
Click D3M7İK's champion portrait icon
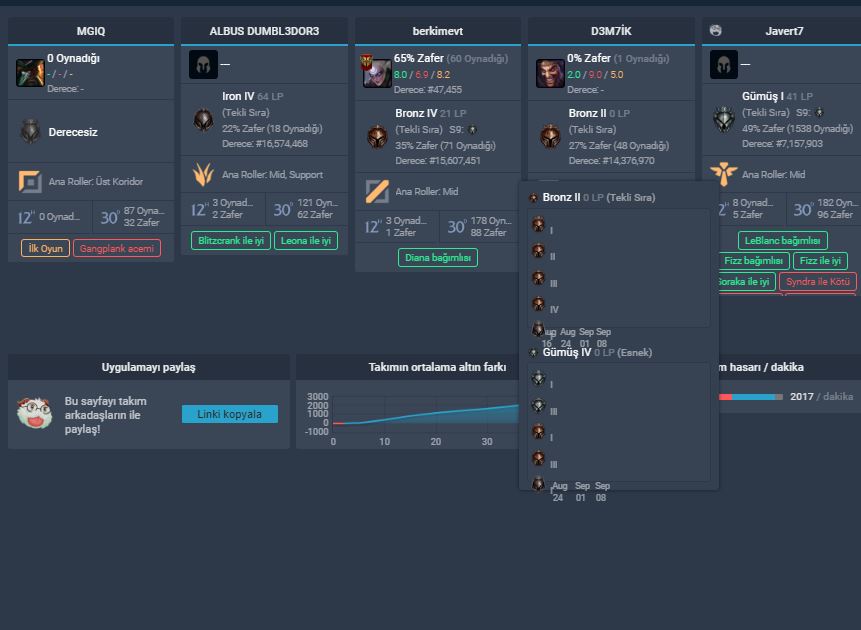(x=550, y=73)
